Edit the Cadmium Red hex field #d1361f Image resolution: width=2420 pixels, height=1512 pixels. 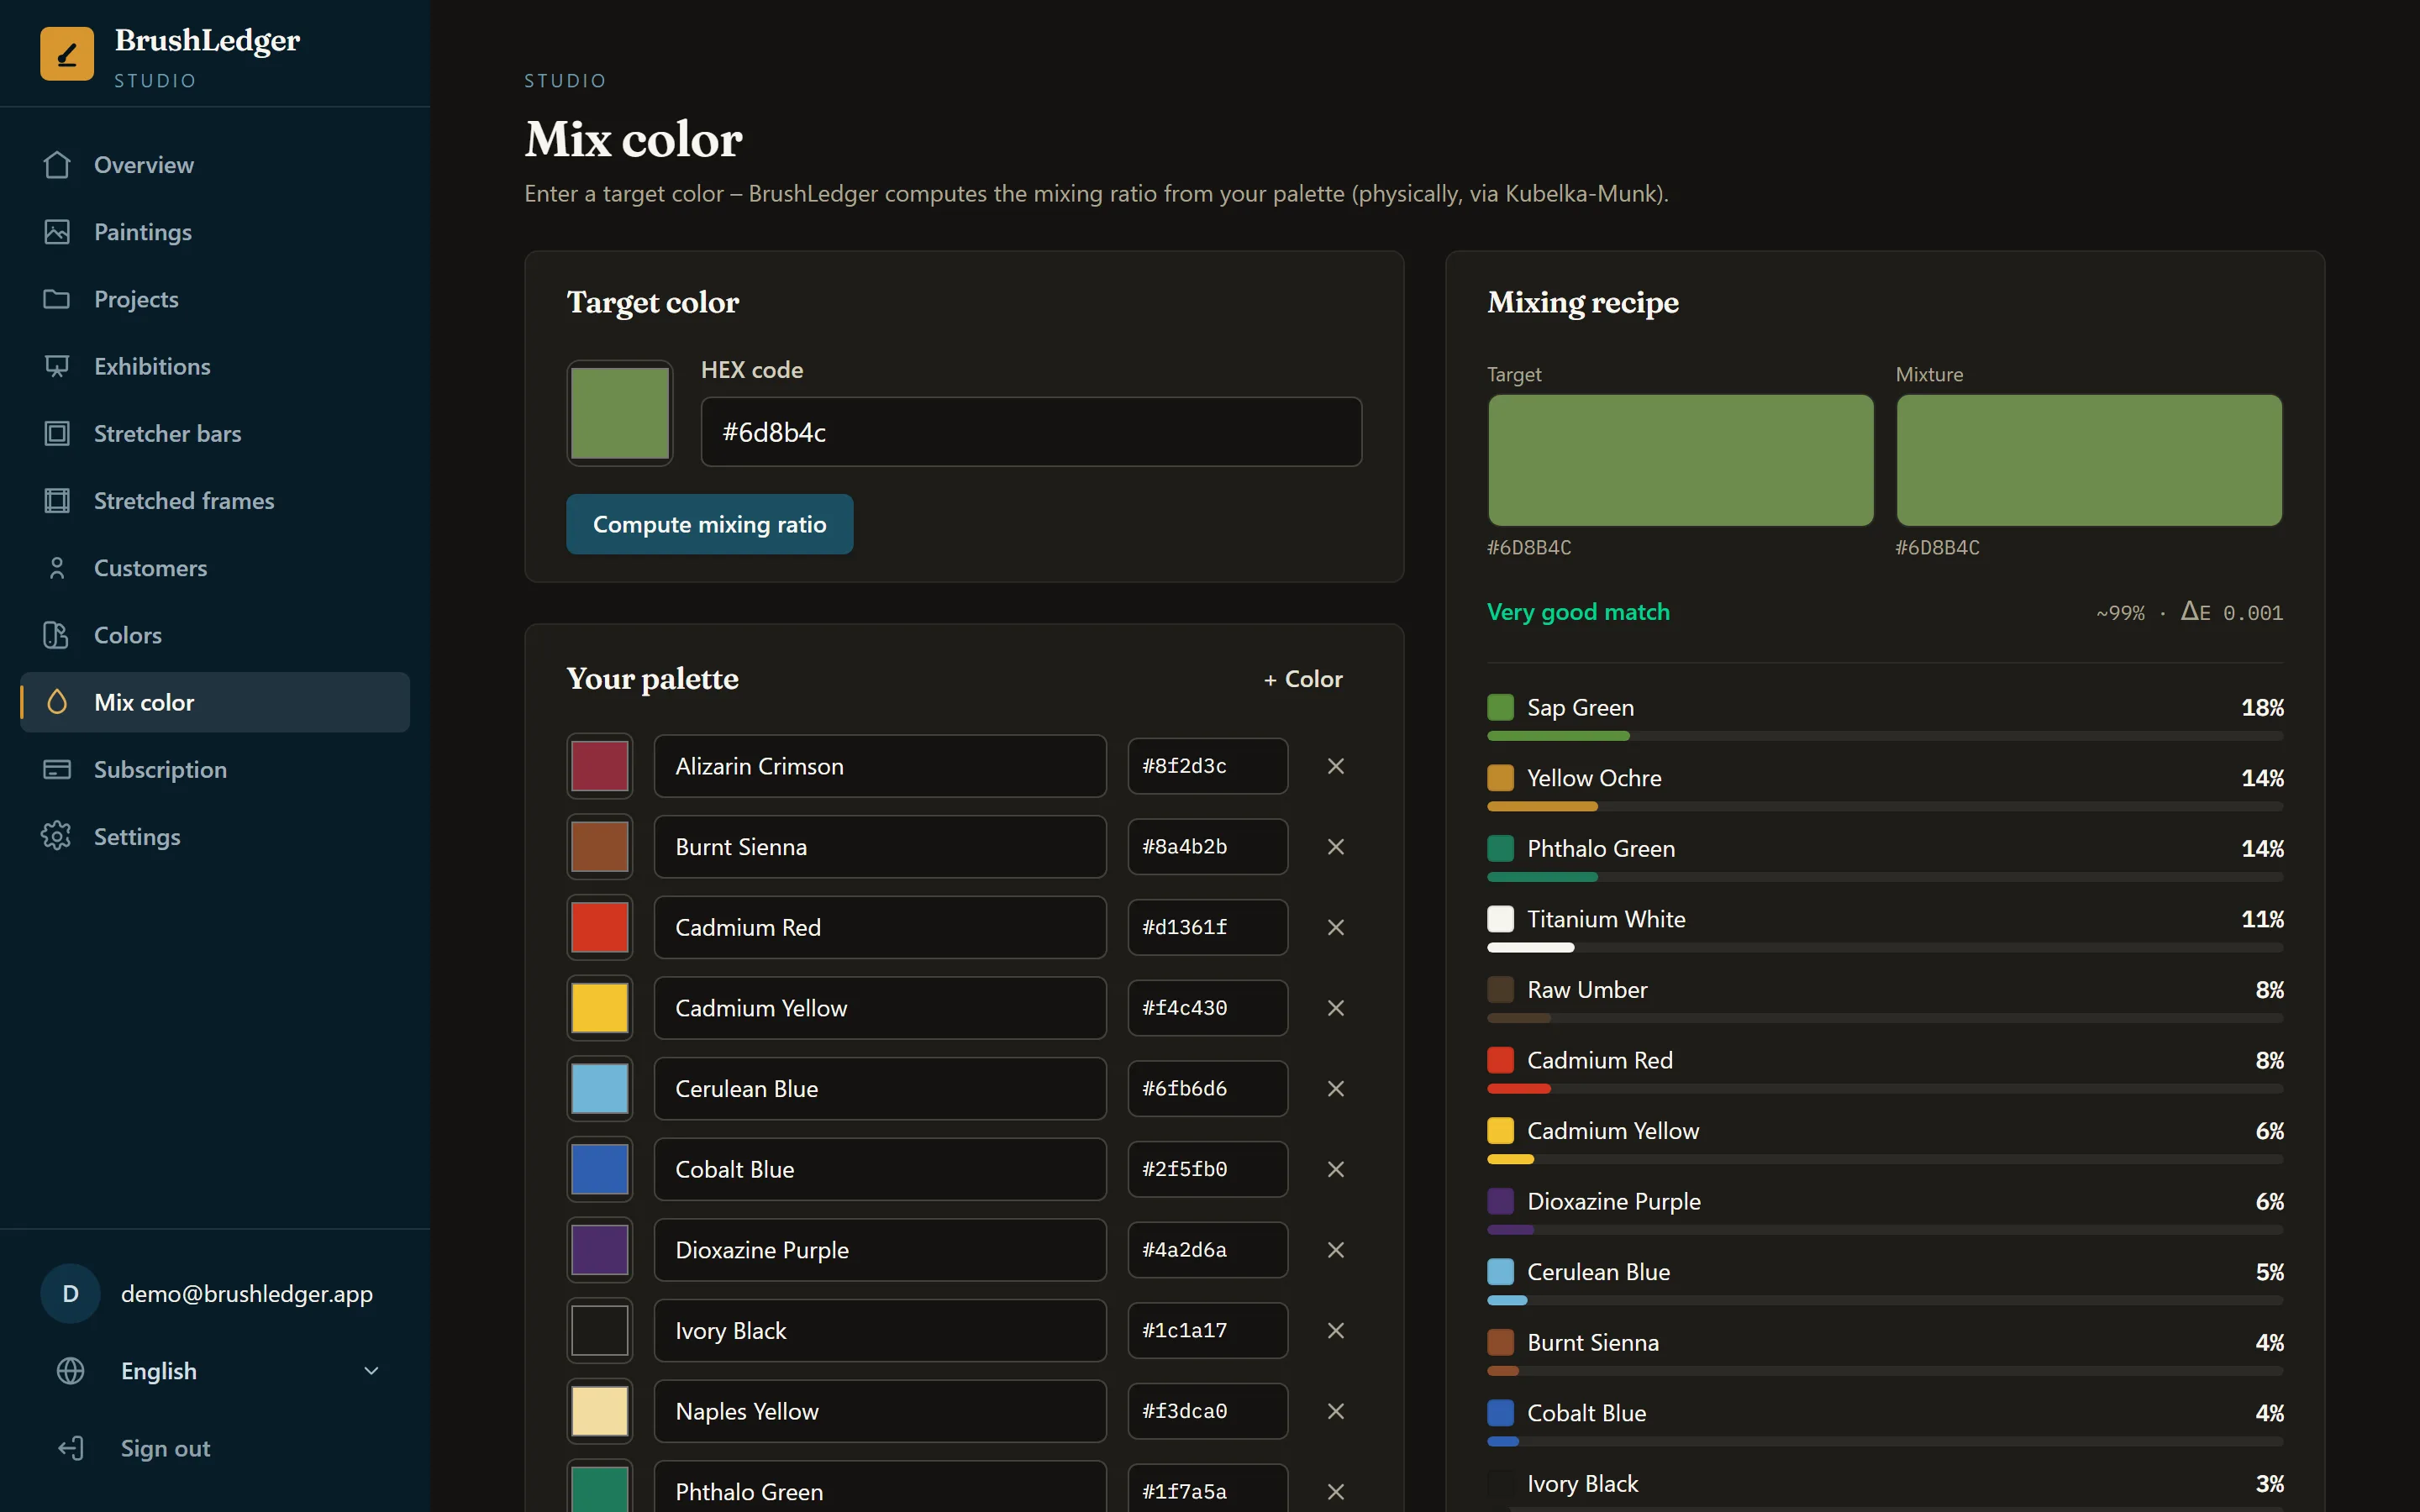click(x=1207, y=927)
